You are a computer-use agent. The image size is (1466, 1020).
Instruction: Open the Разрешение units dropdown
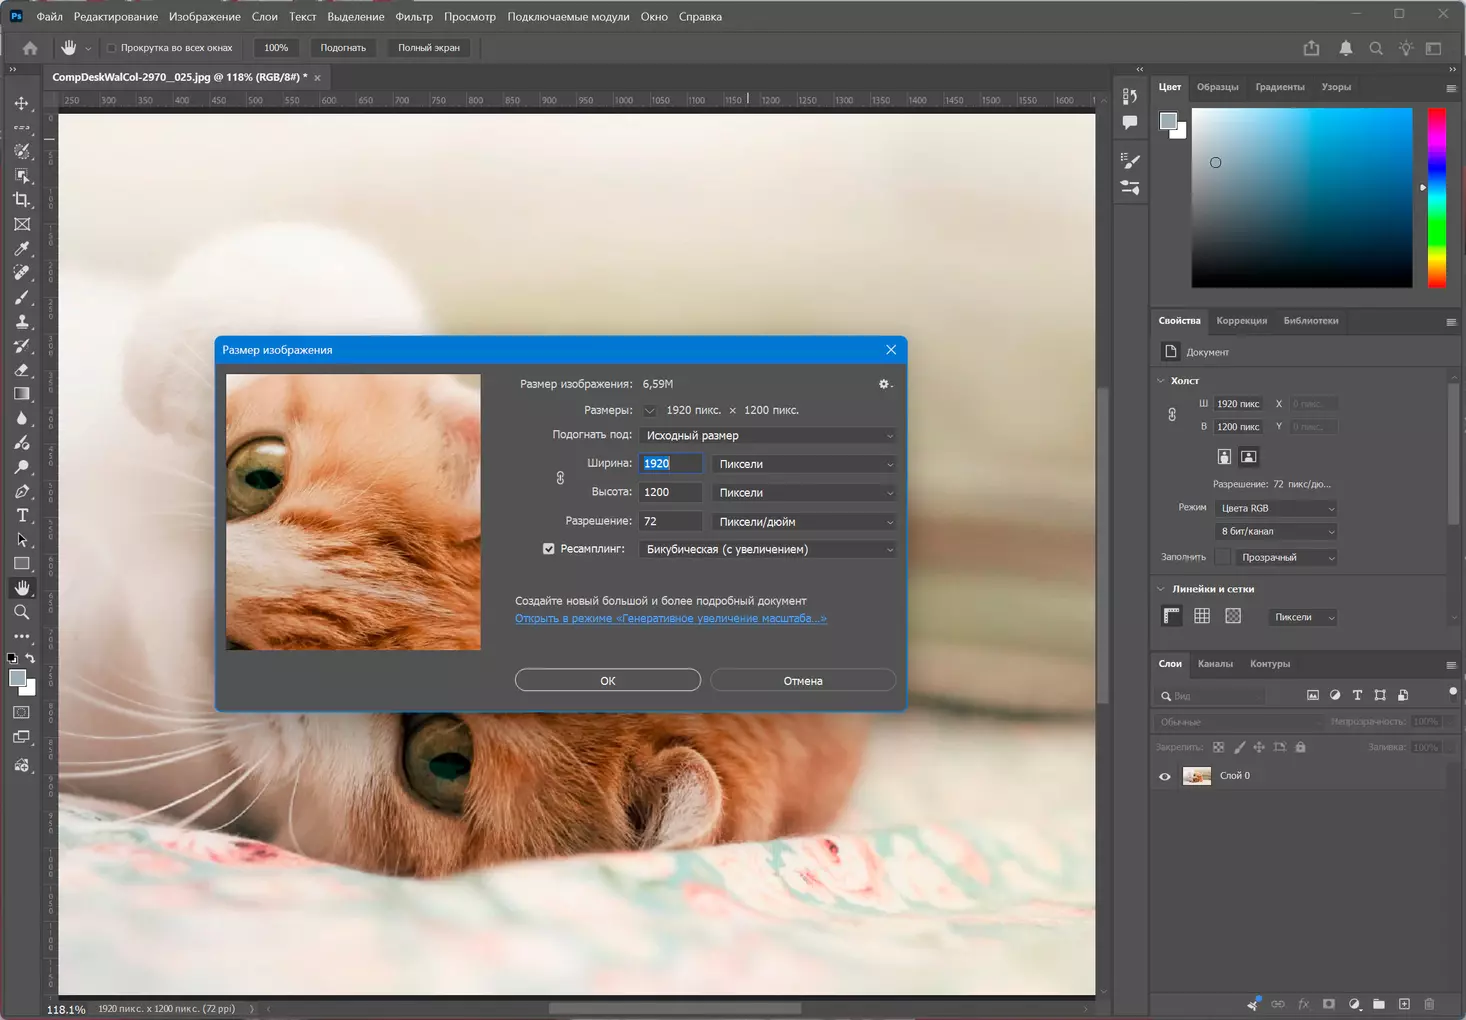click(804, 522)
